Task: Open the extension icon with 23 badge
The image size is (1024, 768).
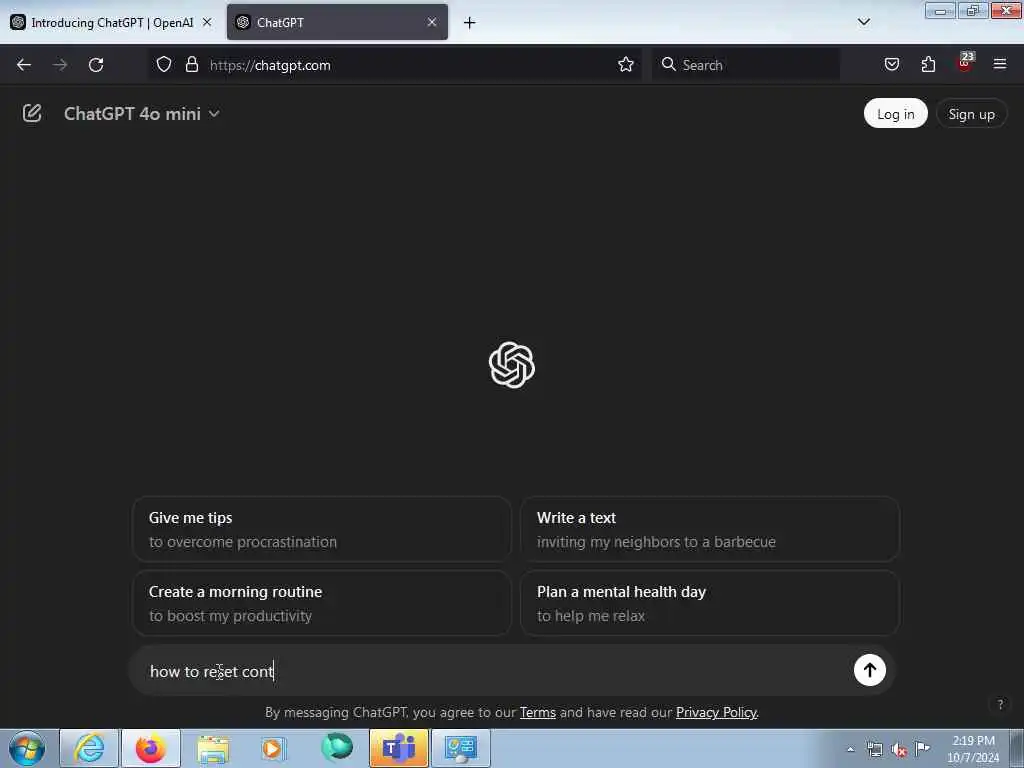Action: click(x=965, y=63)
